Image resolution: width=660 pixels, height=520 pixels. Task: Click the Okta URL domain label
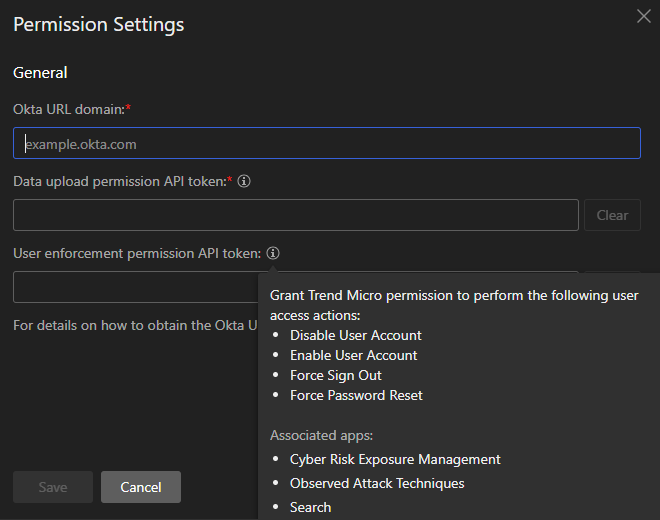click(x=69, y=108)
